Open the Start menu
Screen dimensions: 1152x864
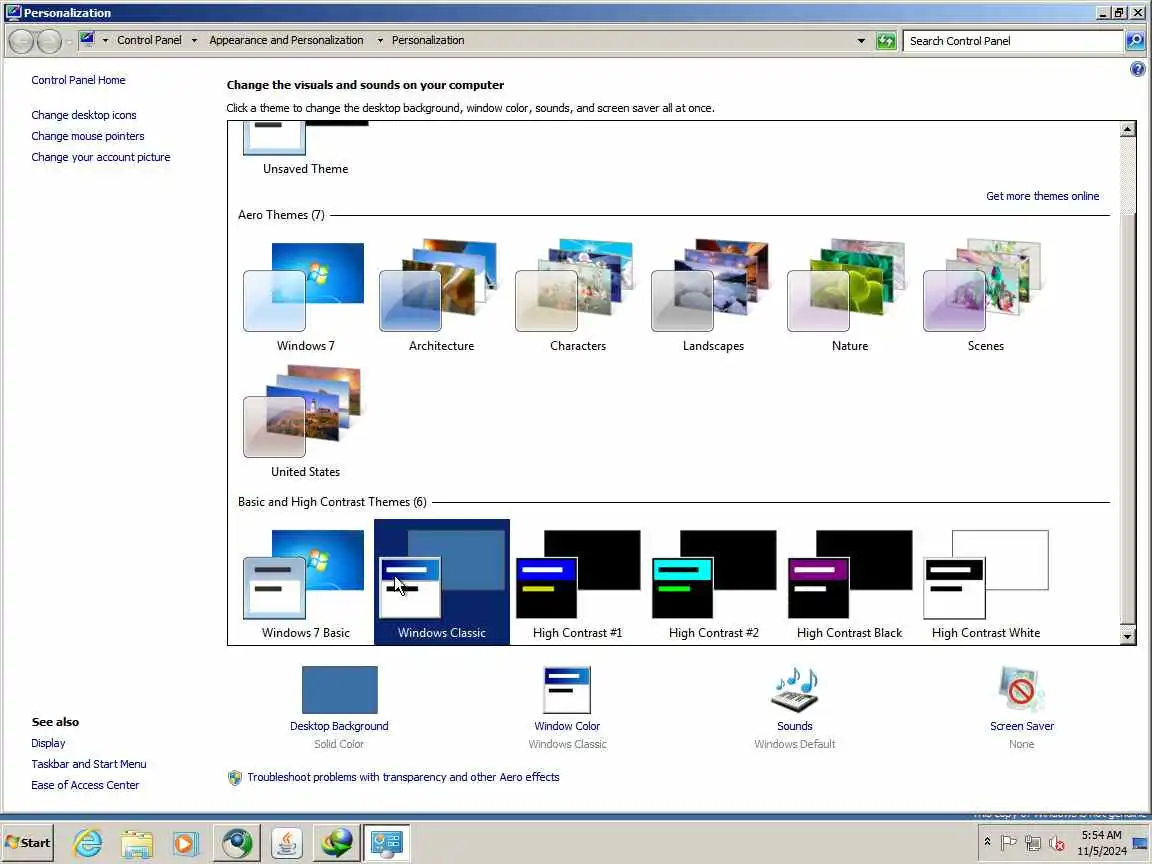click(28, 843)
